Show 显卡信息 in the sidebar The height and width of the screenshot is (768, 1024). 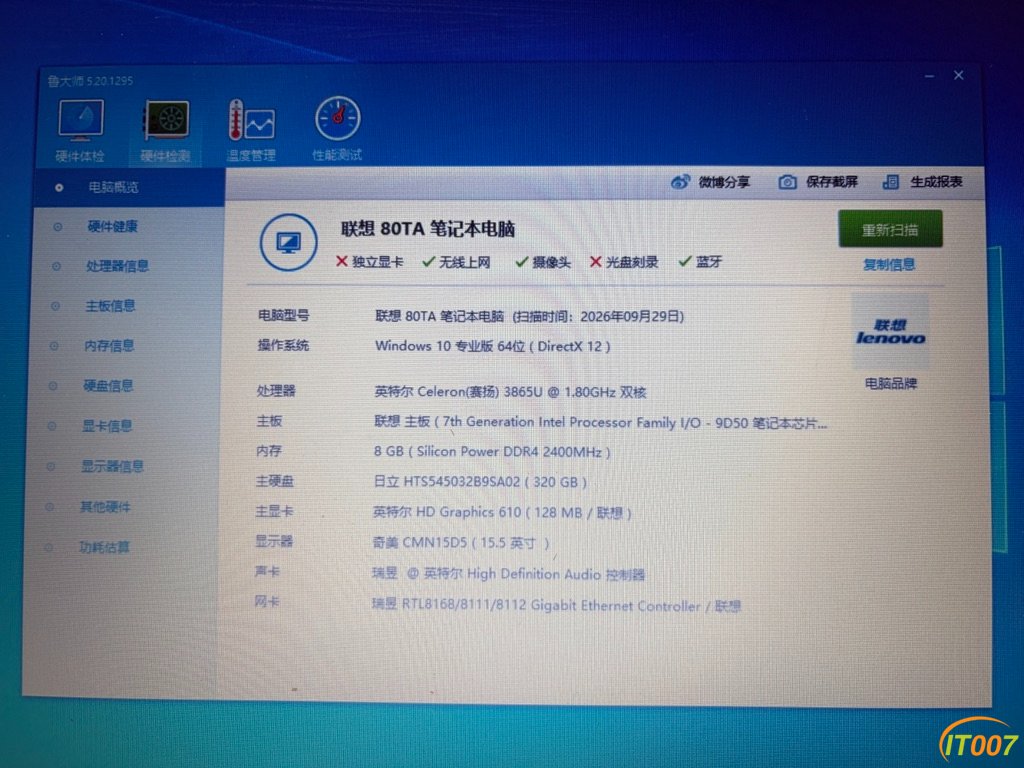pyautogui.click(x=107, y=426)
